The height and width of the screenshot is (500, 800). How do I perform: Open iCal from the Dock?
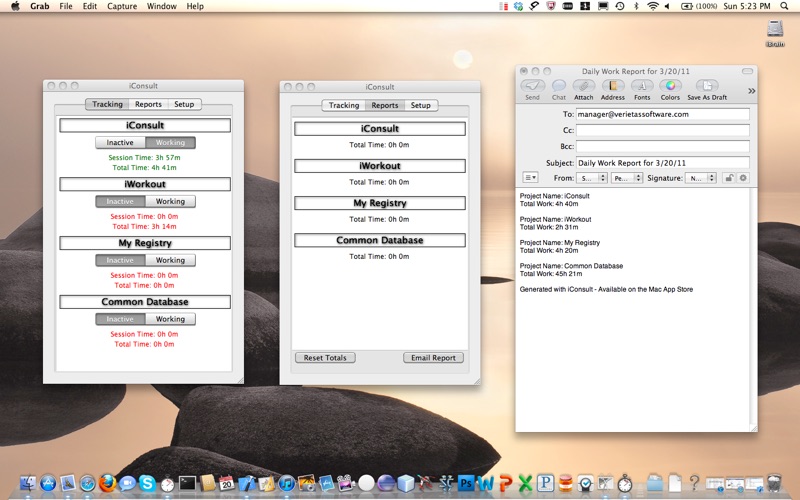click(x=227, y=483)
